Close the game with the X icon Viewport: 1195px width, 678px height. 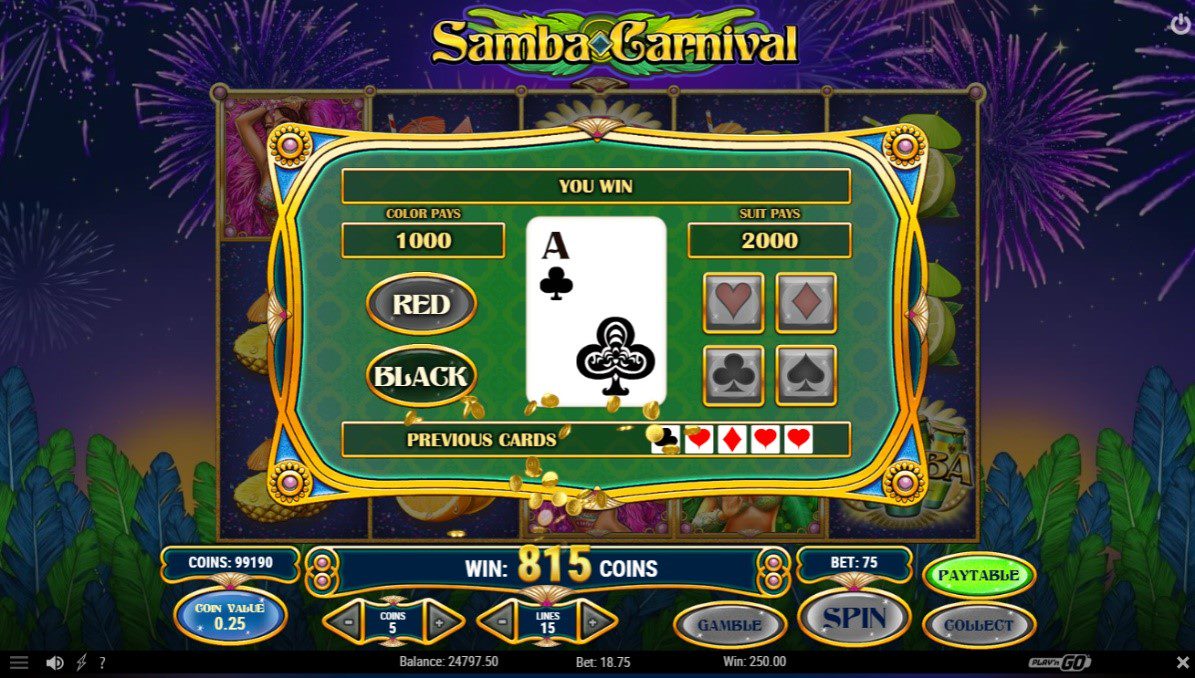1182,662
